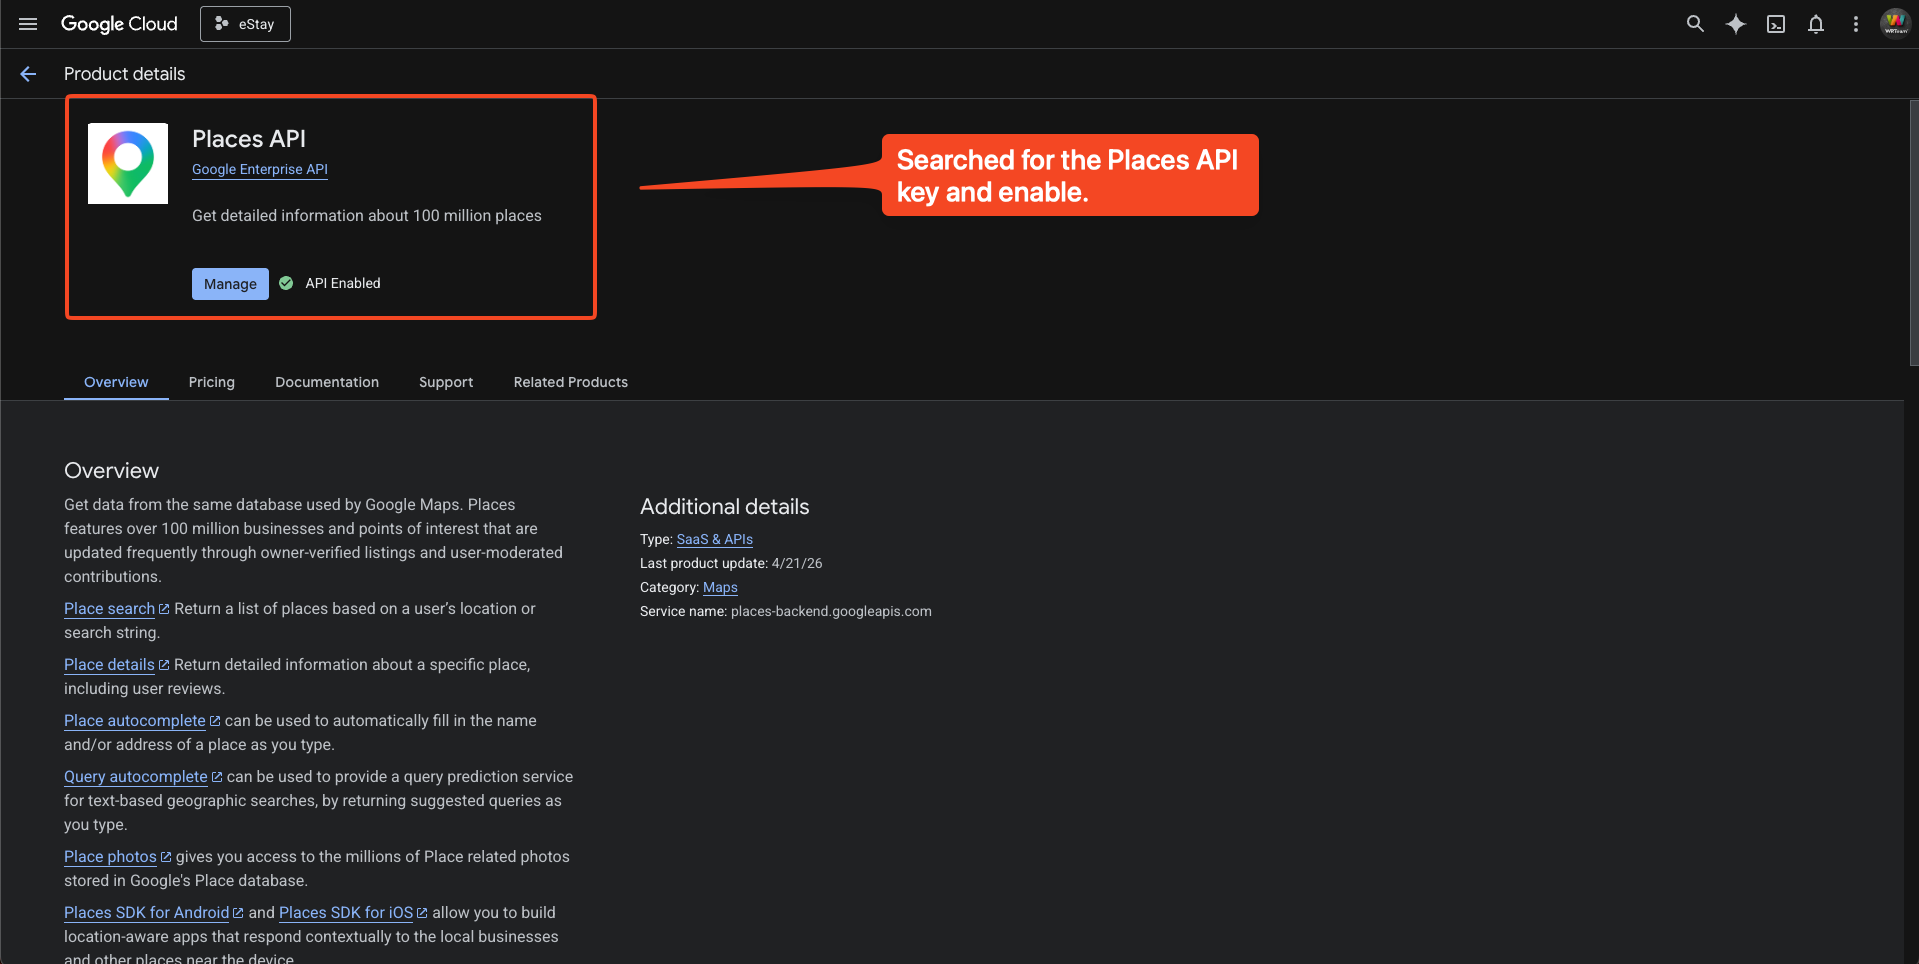Switch to the Documentation tab

[x=327, y=382]
